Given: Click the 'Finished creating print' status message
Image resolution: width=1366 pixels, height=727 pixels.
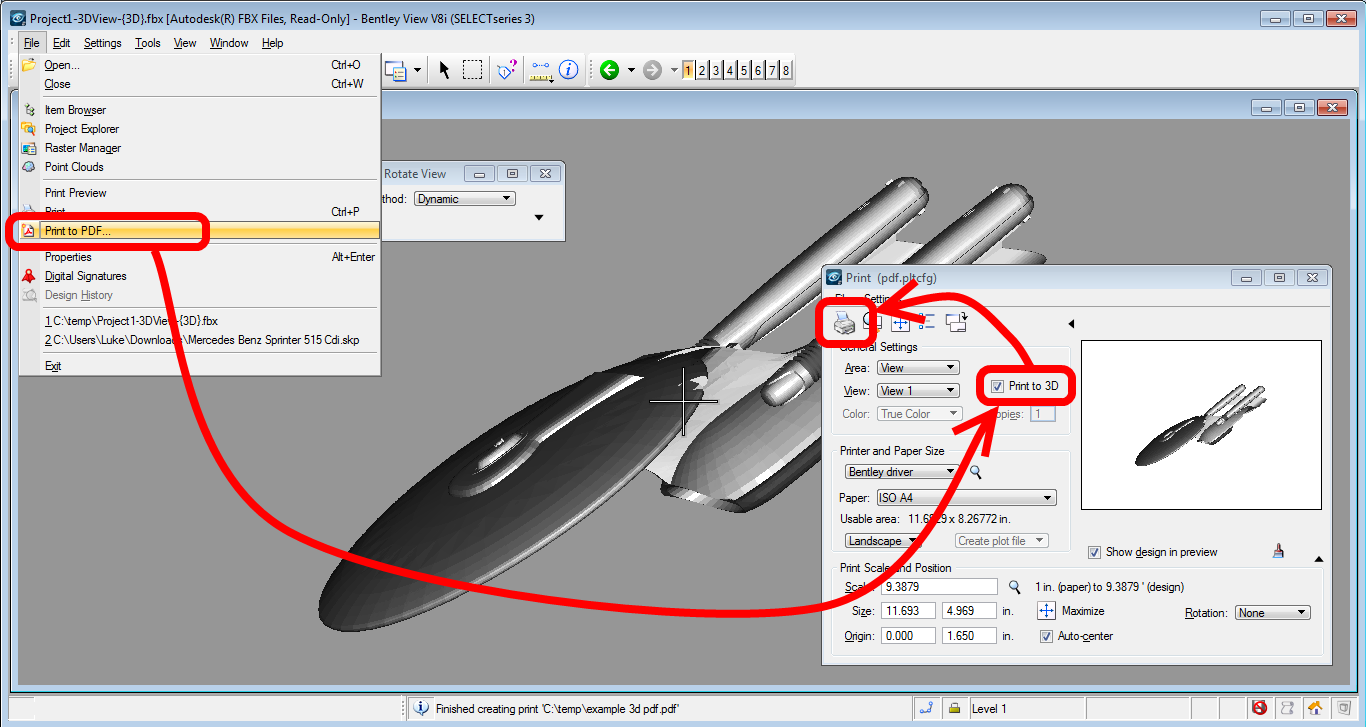Looking at the screenshot, I should 558,709.
